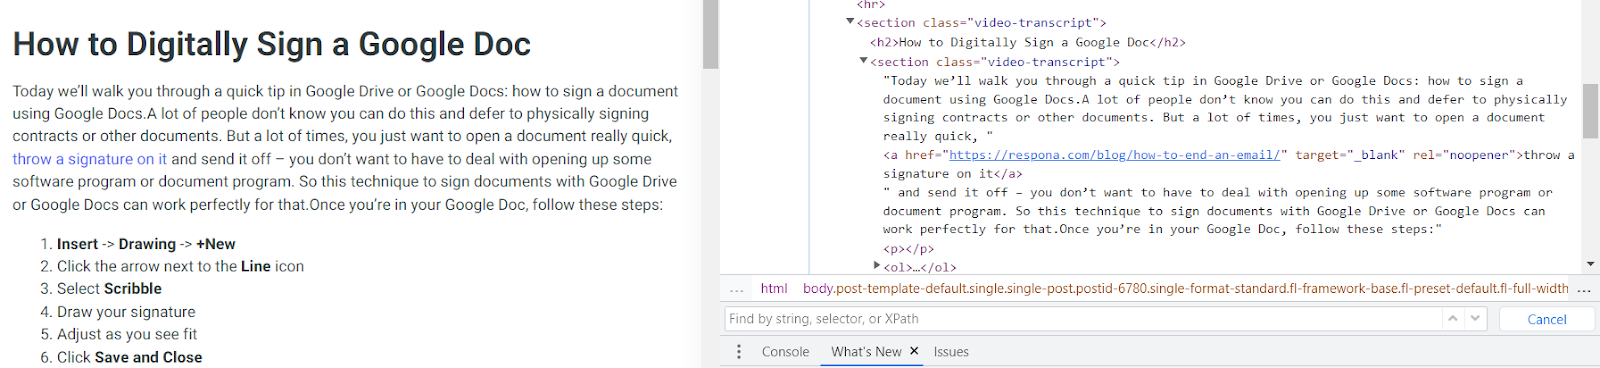Click list item 'Select Scribble'
Viewport: 1600px width, 368px height.
coord(109,289)
